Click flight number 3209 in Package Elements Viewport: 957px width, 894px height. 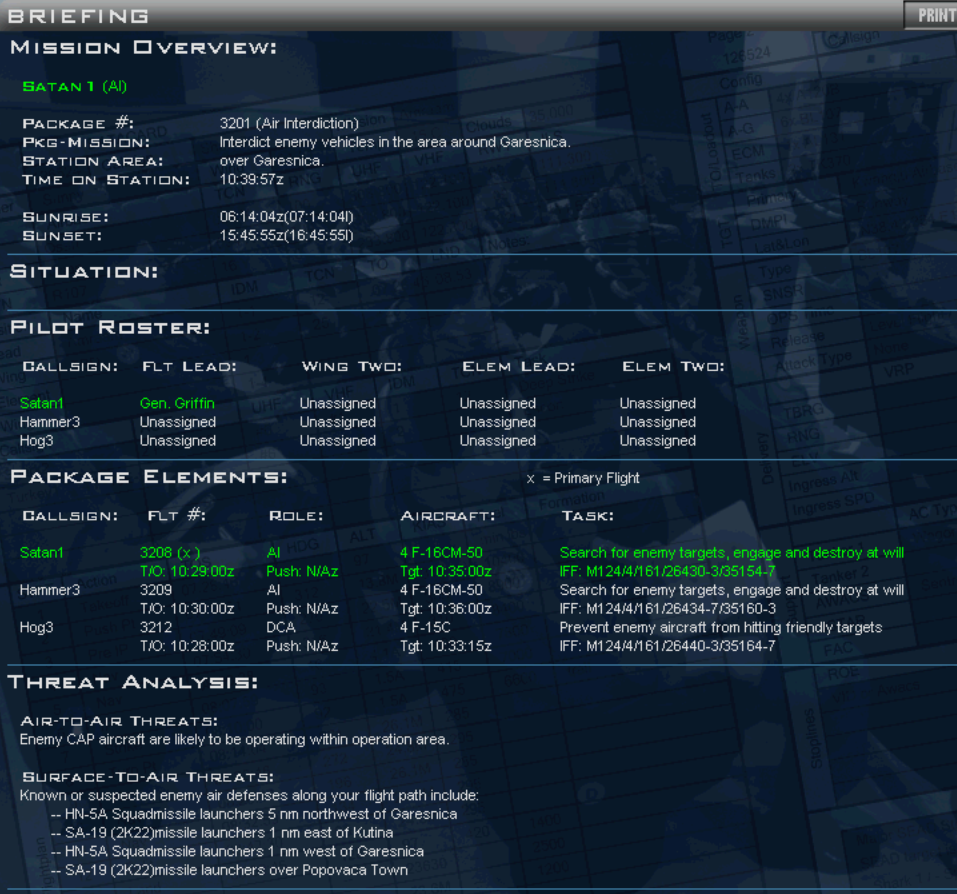[156, 590]
